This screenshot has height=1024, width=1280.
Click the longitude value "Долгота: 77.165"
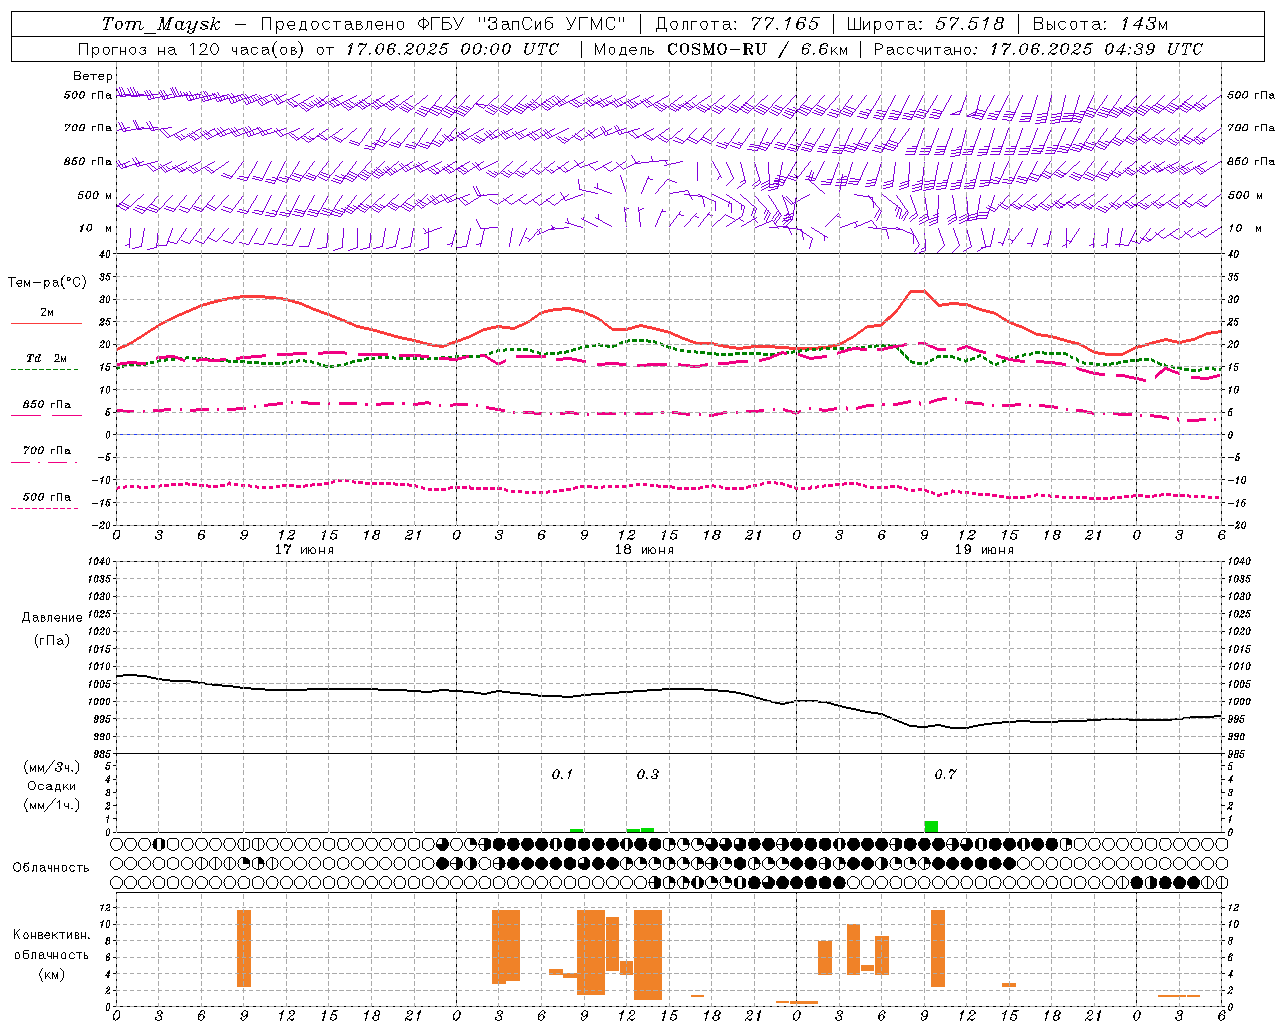click(737, 24)
